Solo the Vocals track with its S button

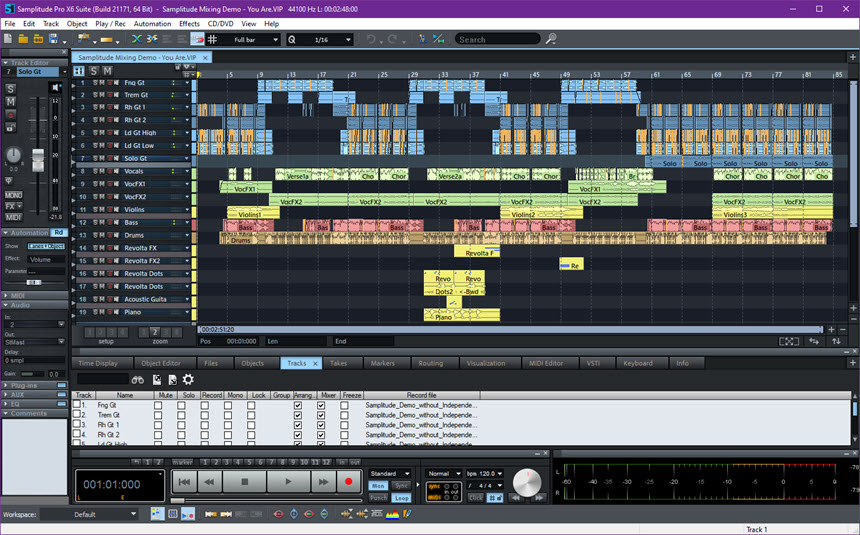(95, 171)
